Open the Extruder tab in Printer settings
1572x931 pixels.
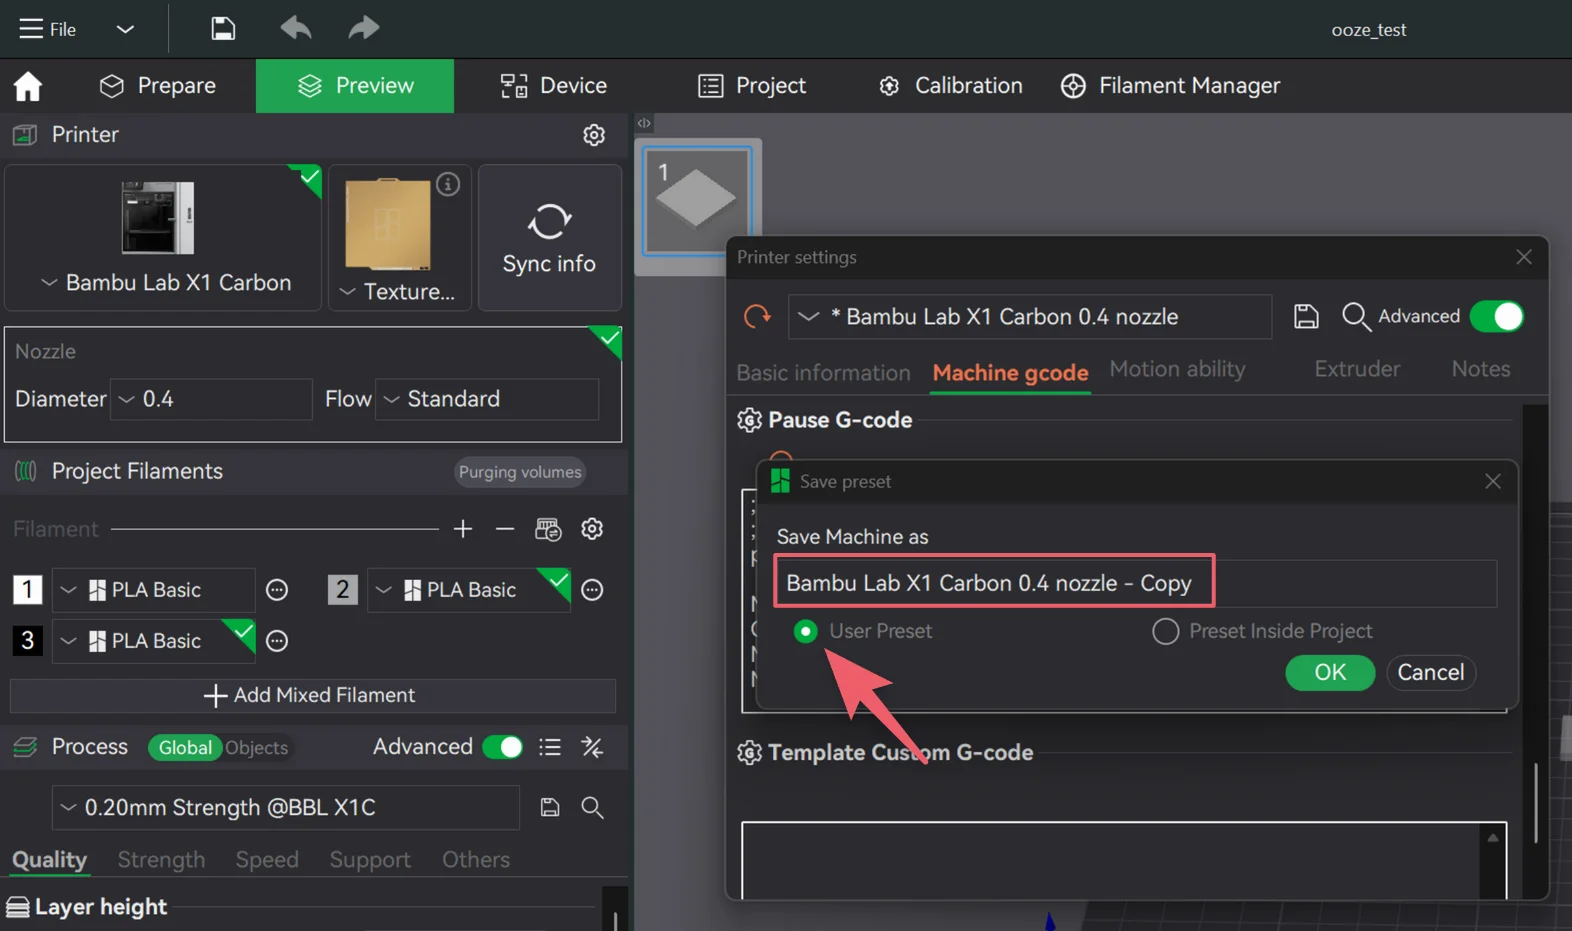pos(1357,369)
